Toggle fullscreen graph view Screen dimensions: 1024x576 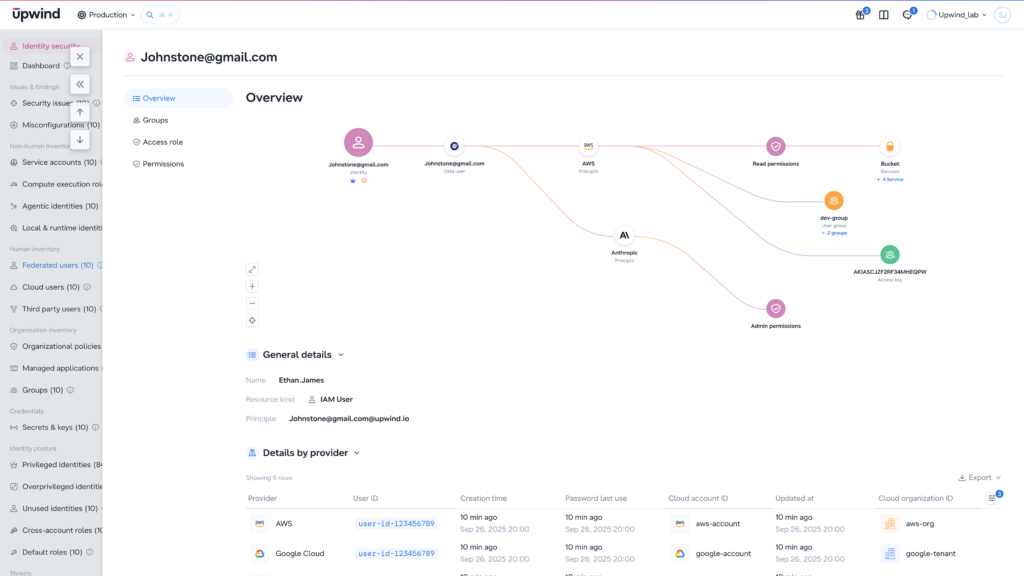point(252,270)
